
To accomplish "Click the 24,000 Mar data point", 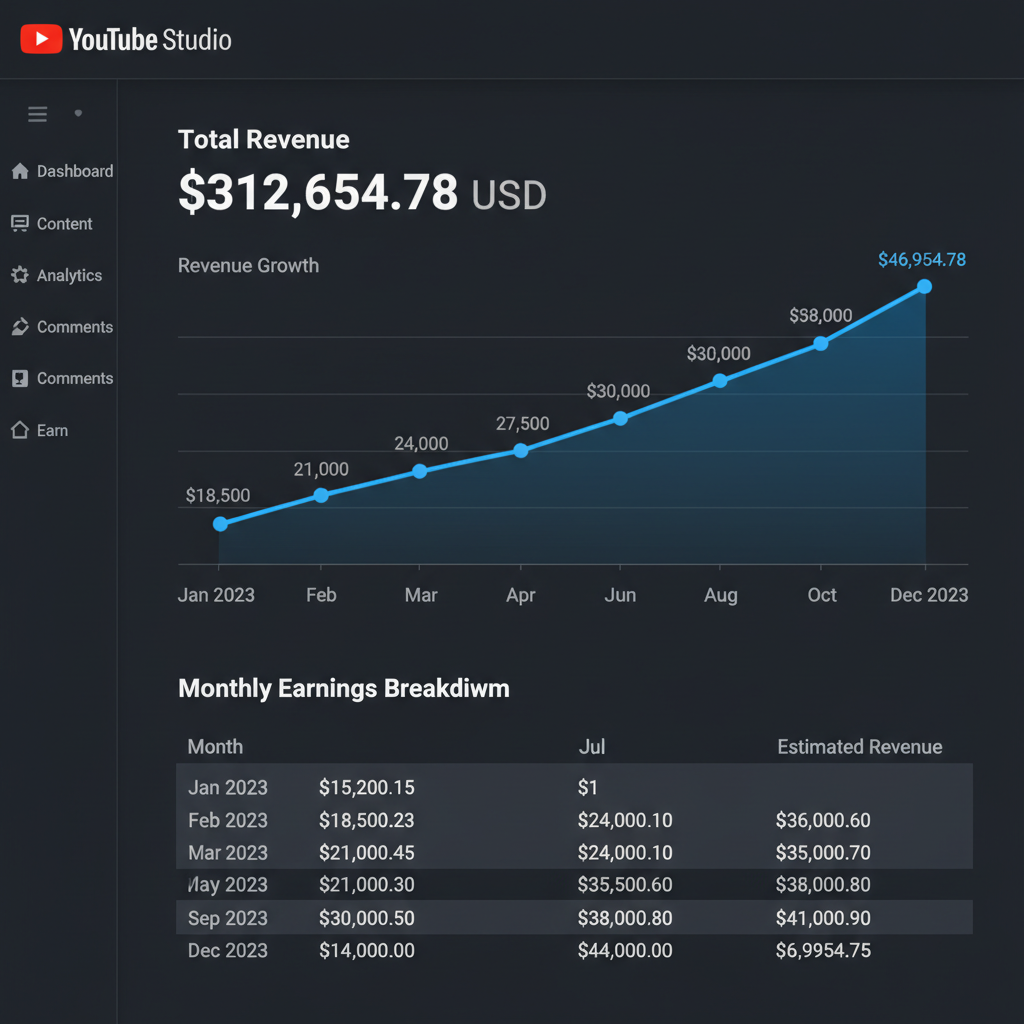I will tap(420, 472).
